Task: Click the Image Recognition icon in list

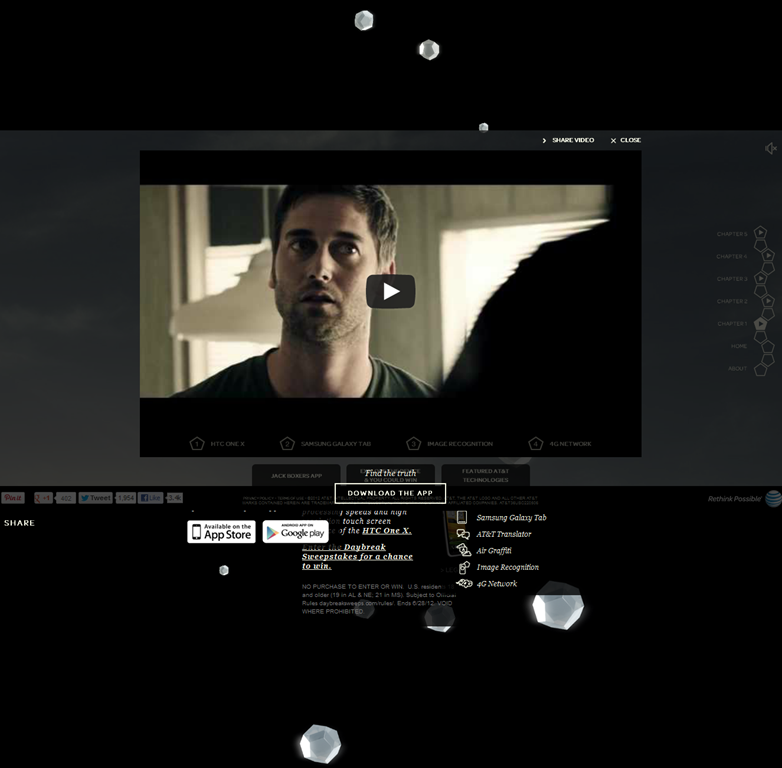Action: (x=464, y=567)
